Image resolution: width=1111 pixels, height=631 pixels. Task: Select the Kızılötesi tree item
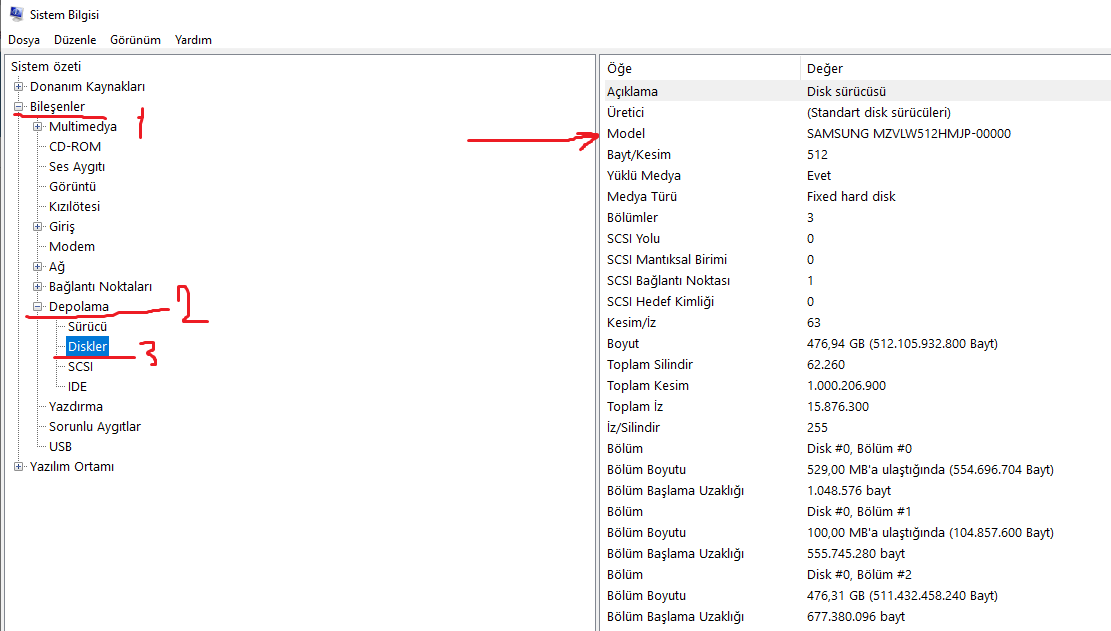tap(74, 207)
